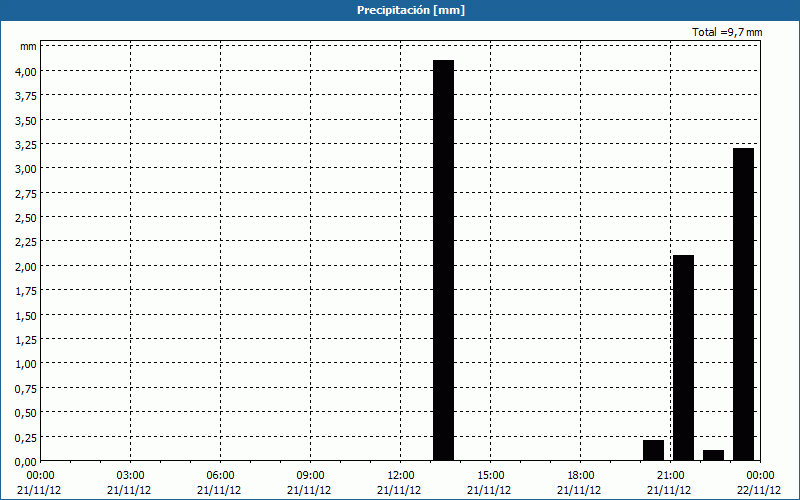Click the 2,1 mm bar after 21:00
Viewport: 800px width, 500px height.
(684, 358)
